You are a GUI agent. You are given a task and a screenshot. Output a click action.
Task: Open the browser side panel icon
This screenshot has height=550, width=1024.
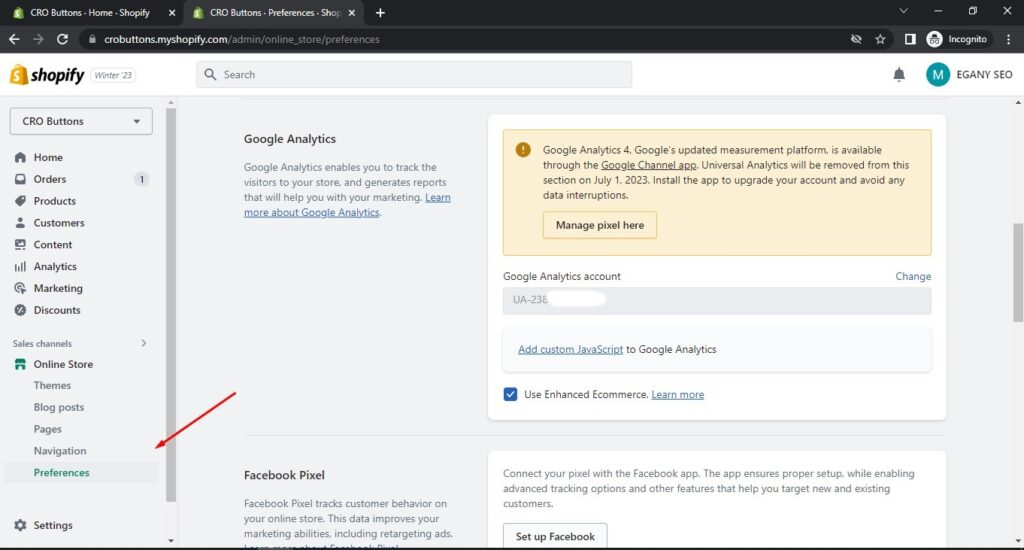910,39
